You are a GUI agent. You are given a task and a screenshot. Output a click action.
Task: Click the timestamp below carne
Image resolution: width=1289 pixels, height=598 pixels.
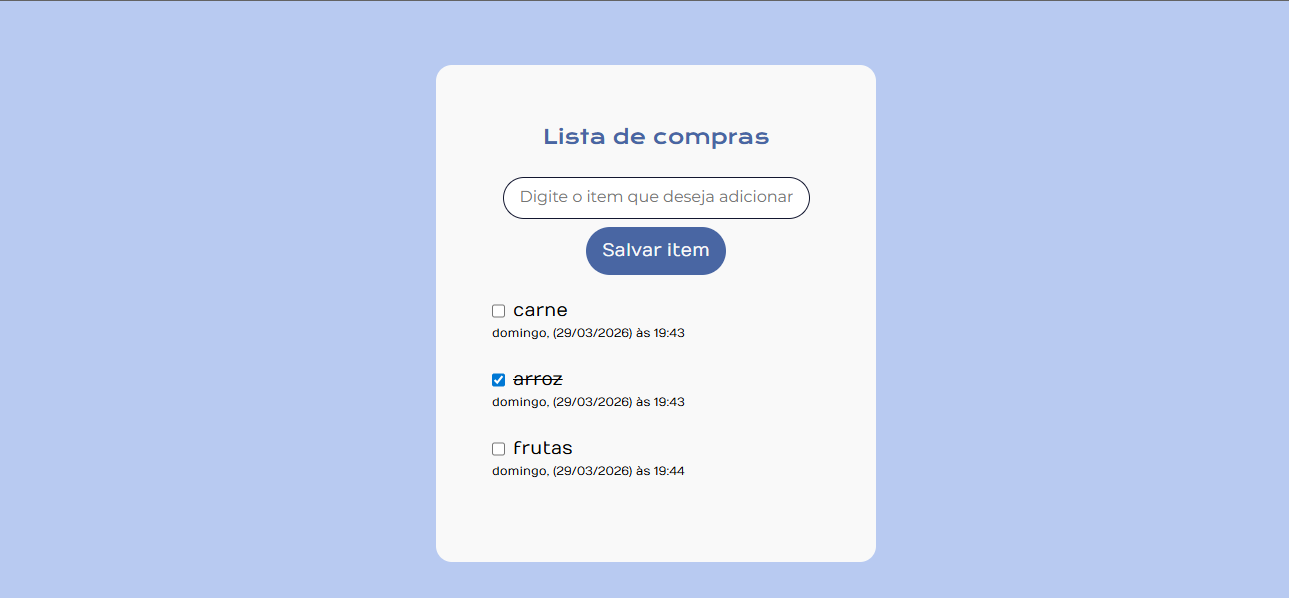pyautogui.click(x=588, y=333)
